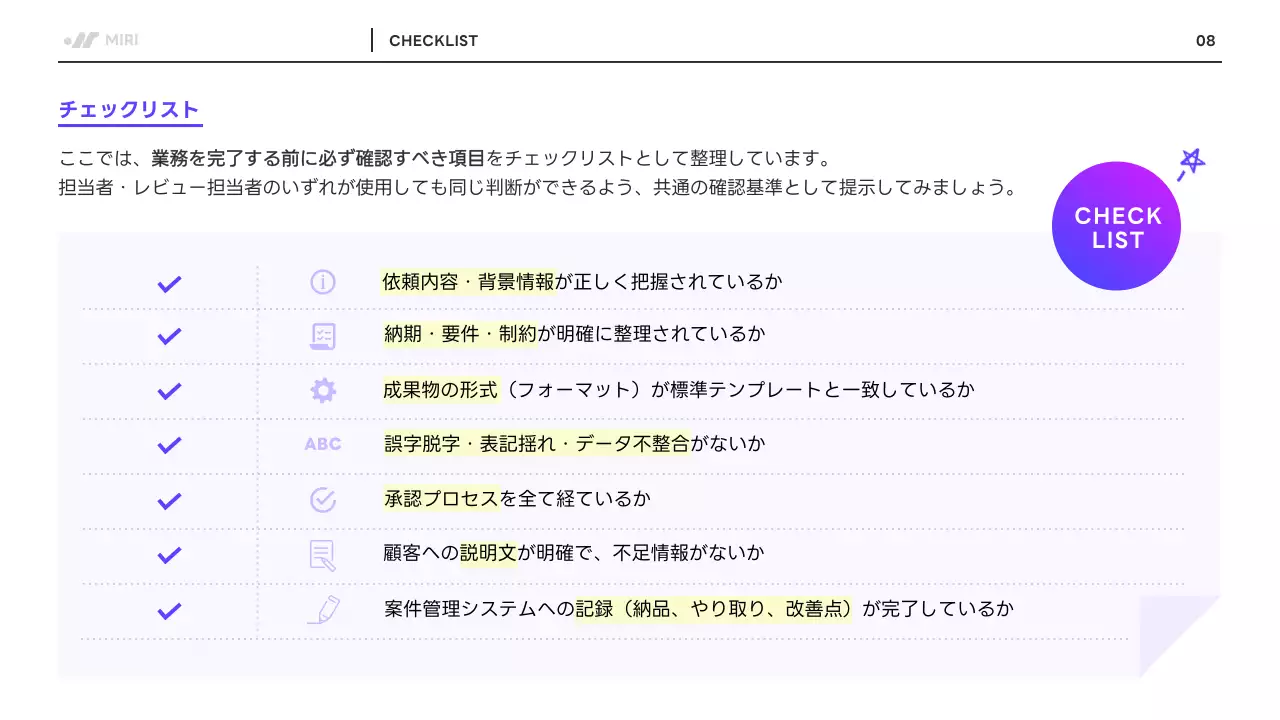Click the magic wand icon near CHECK LIST badge
1280x720 pixels.
(x=1192, y=160)
